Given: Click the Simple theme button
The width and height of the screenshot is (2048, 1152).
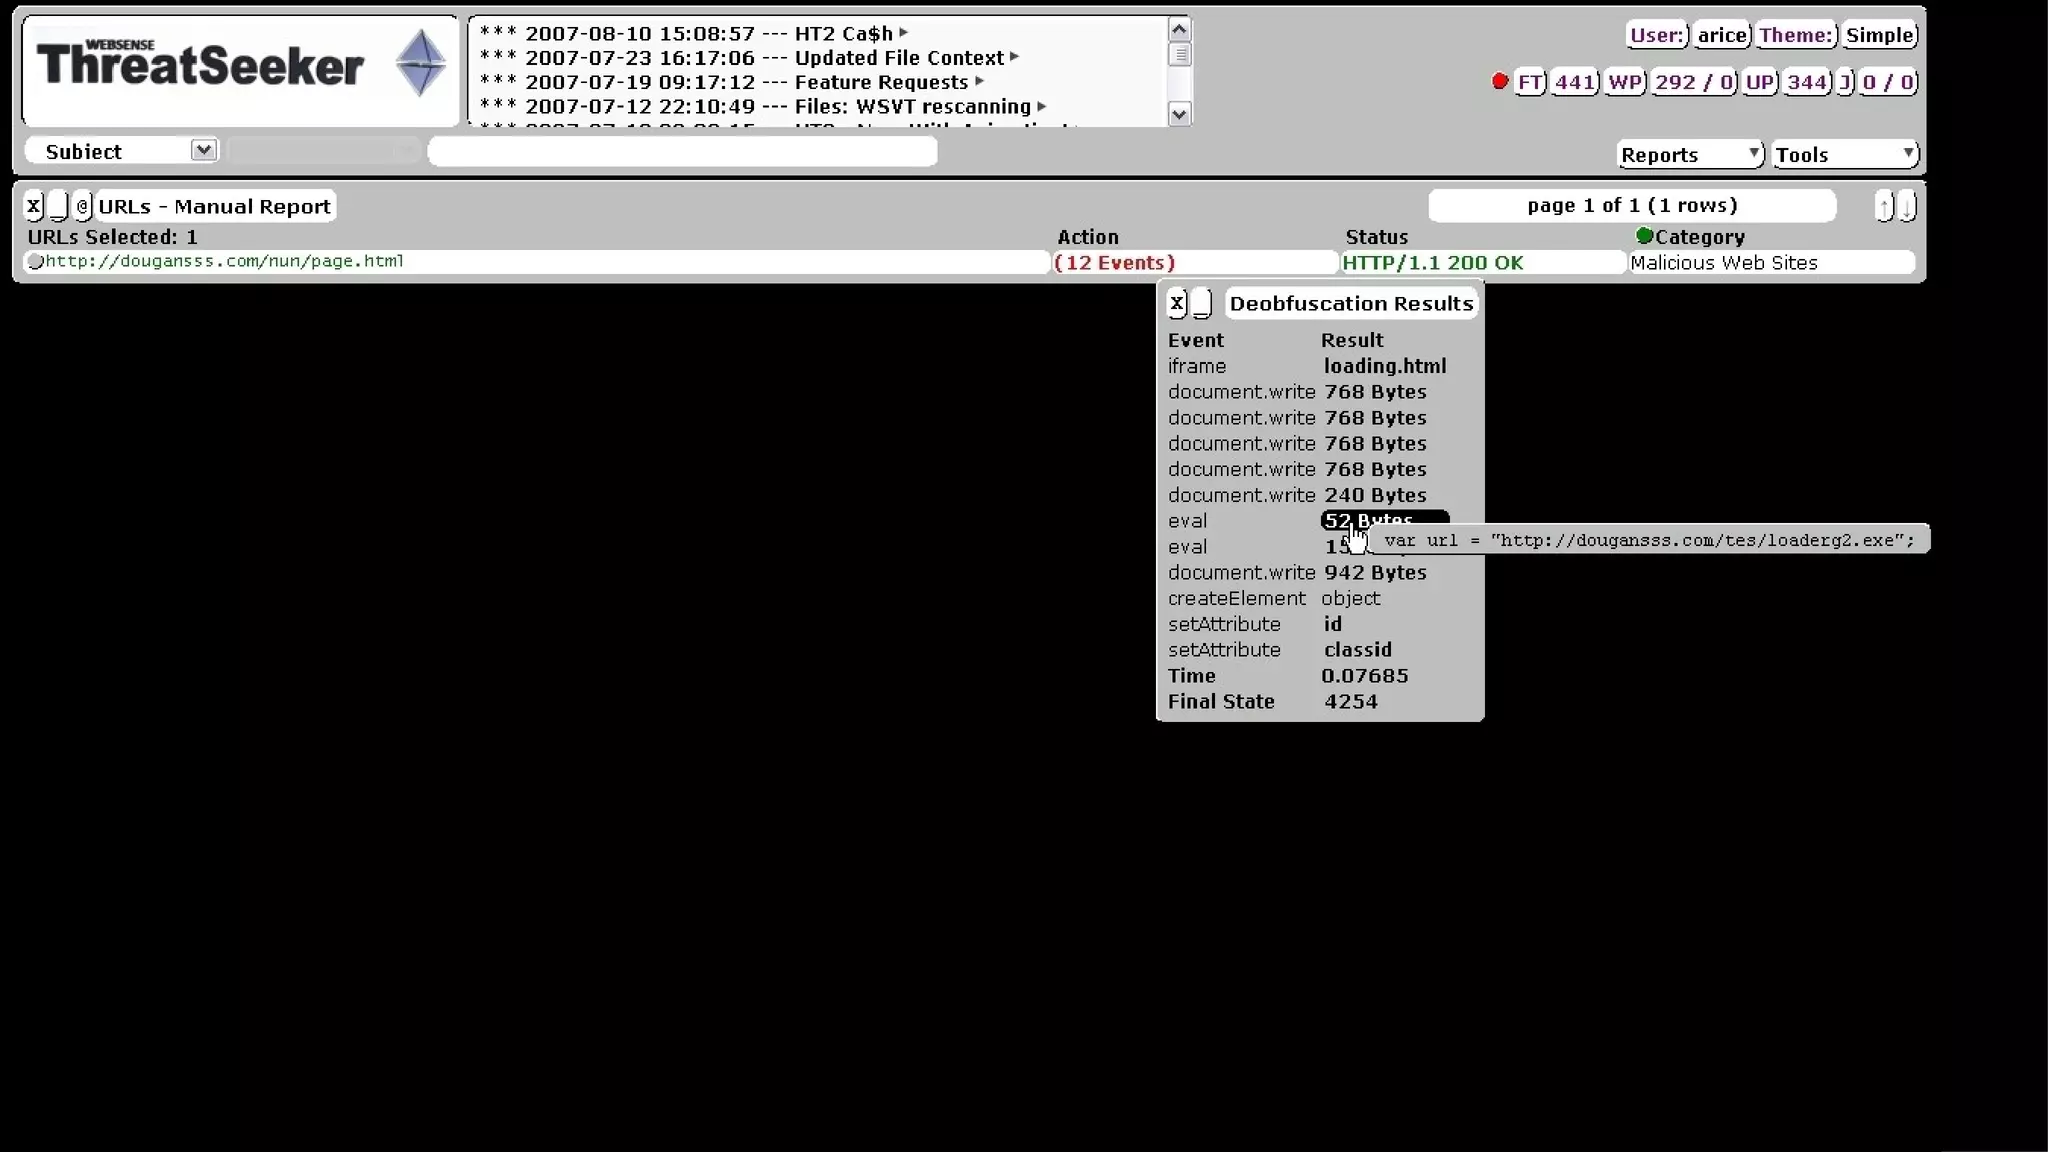Looking at the screenshot, I should point(1879,35).
